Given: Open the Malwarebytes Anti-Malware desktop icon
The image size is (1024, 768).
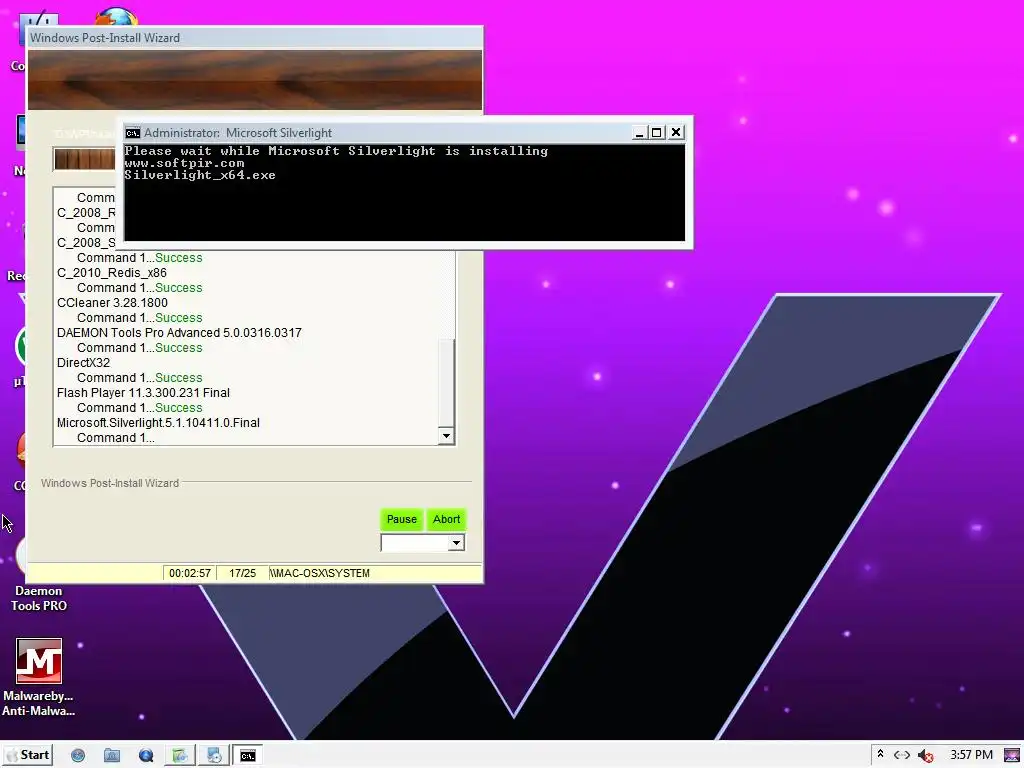Looking at the screenshot, I should point(39,677).
